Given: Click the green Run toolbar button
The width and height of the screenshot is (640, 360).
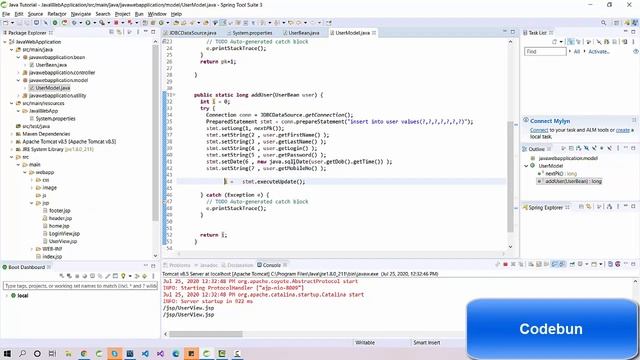Looking at the screenshot, I should coord(87,23).
